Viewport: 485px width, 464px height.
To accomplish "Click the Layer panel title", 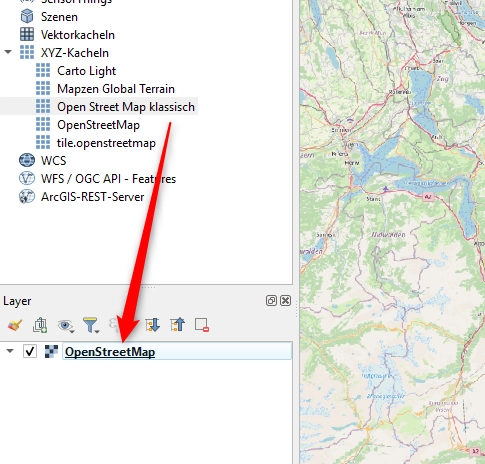I will click(x=17, y=301).
